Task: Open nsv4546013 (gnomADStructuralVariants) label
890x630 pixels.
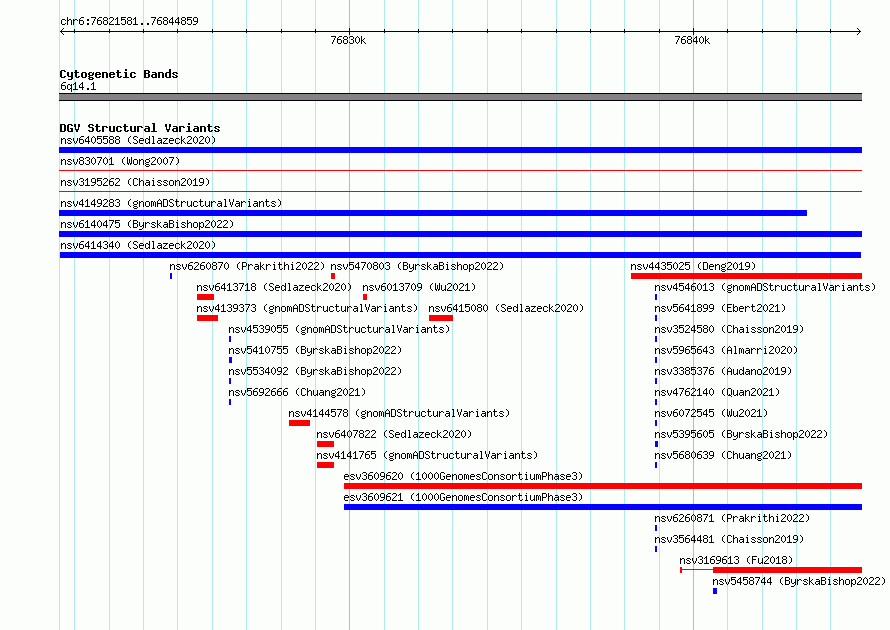Action: point(765,287)
